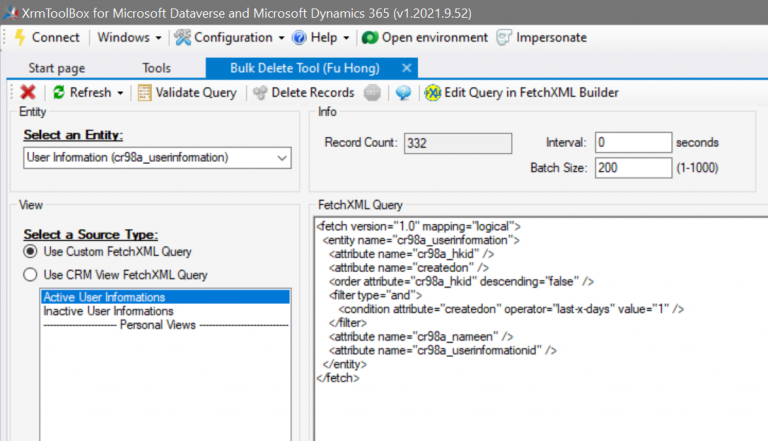Open Edit Query in FetchXML Builder
The width and height of the screenshot is (768, 441).
pyautogui.click(x=522, y=93)
